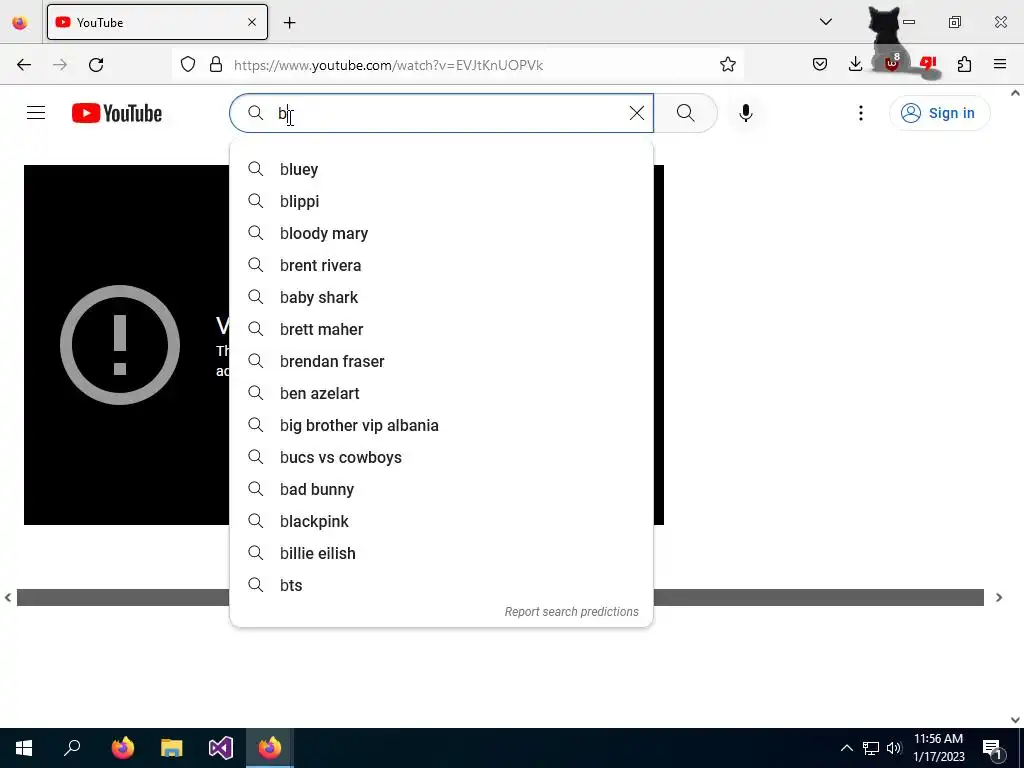Click the video error exclamation icon

pos(120,345)
